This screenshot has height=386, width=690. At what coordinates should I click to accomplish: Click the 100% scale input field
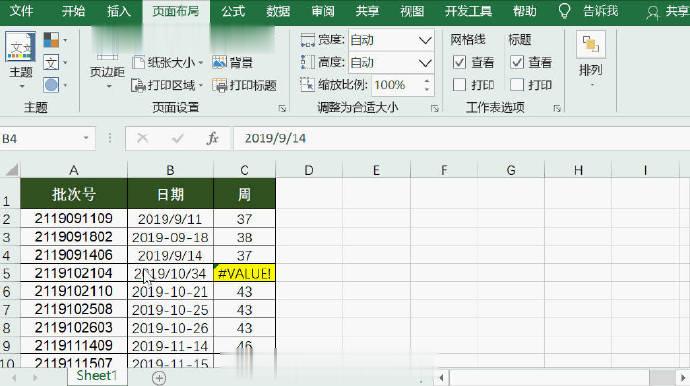[x=396, y=85]
